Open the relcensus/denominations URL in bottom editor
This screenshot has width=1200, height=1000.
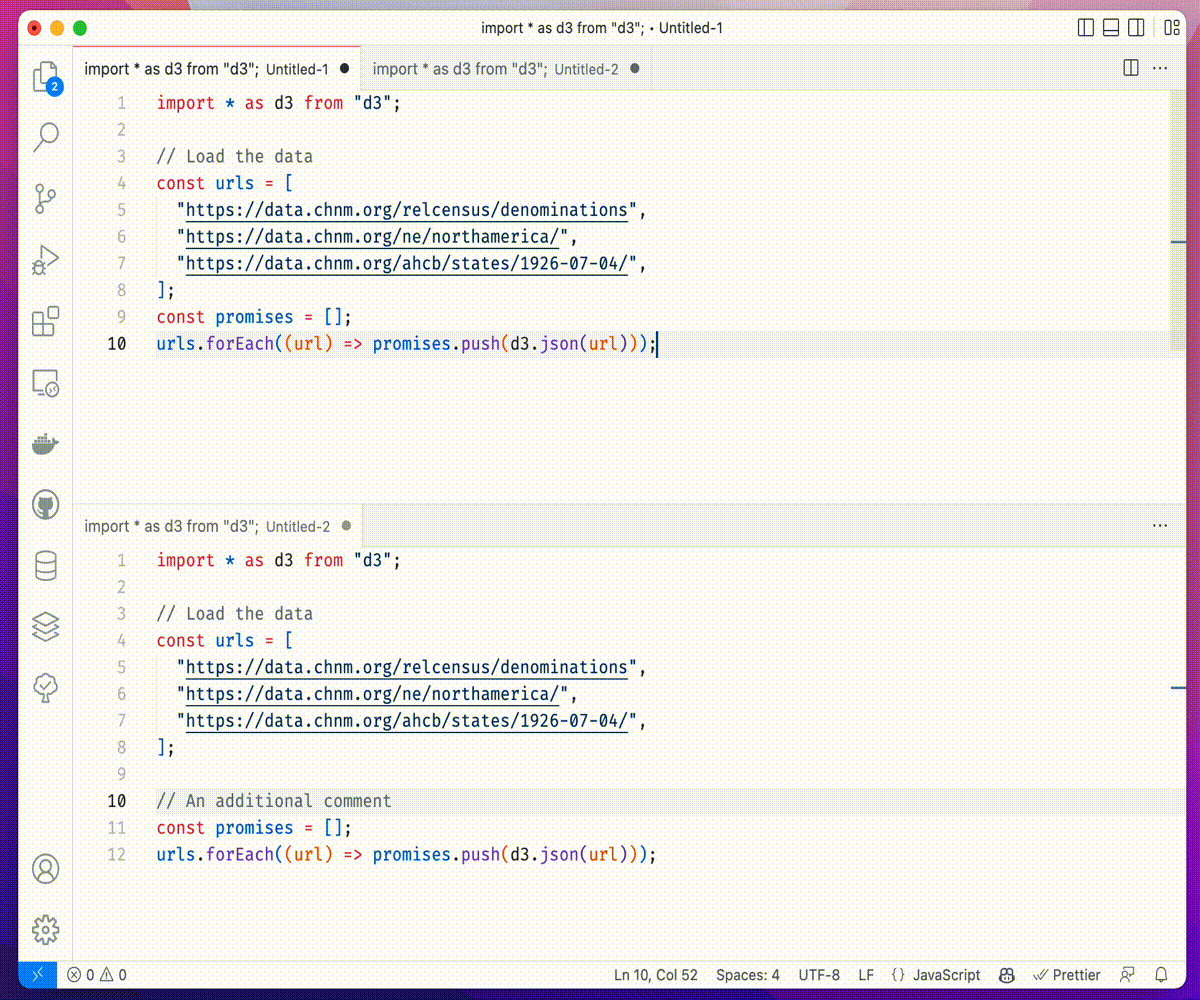(407, 667)
